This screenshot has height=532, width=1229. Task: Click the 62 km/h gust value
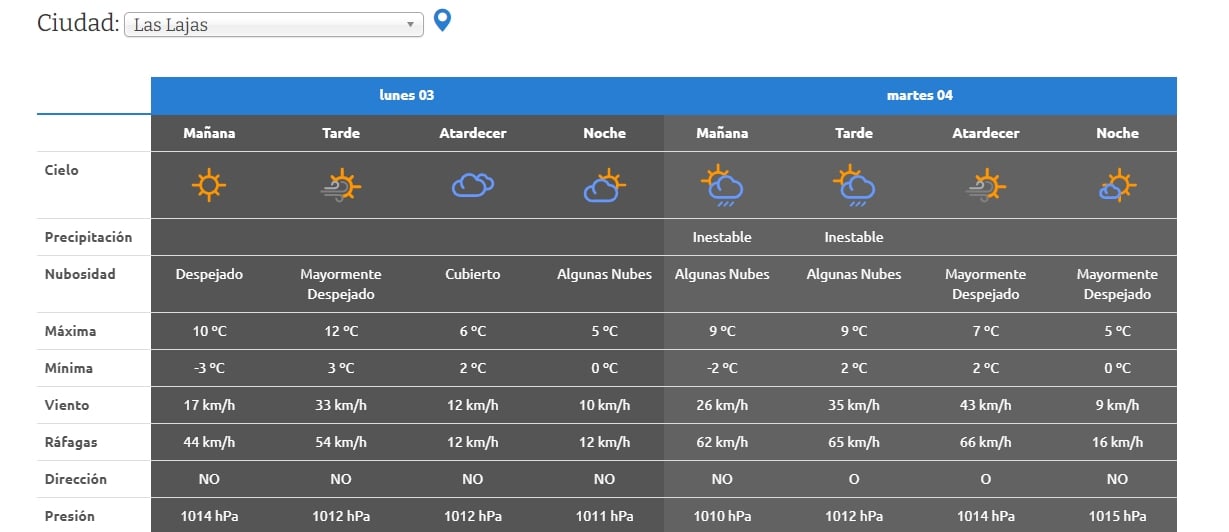coord(722,442)
